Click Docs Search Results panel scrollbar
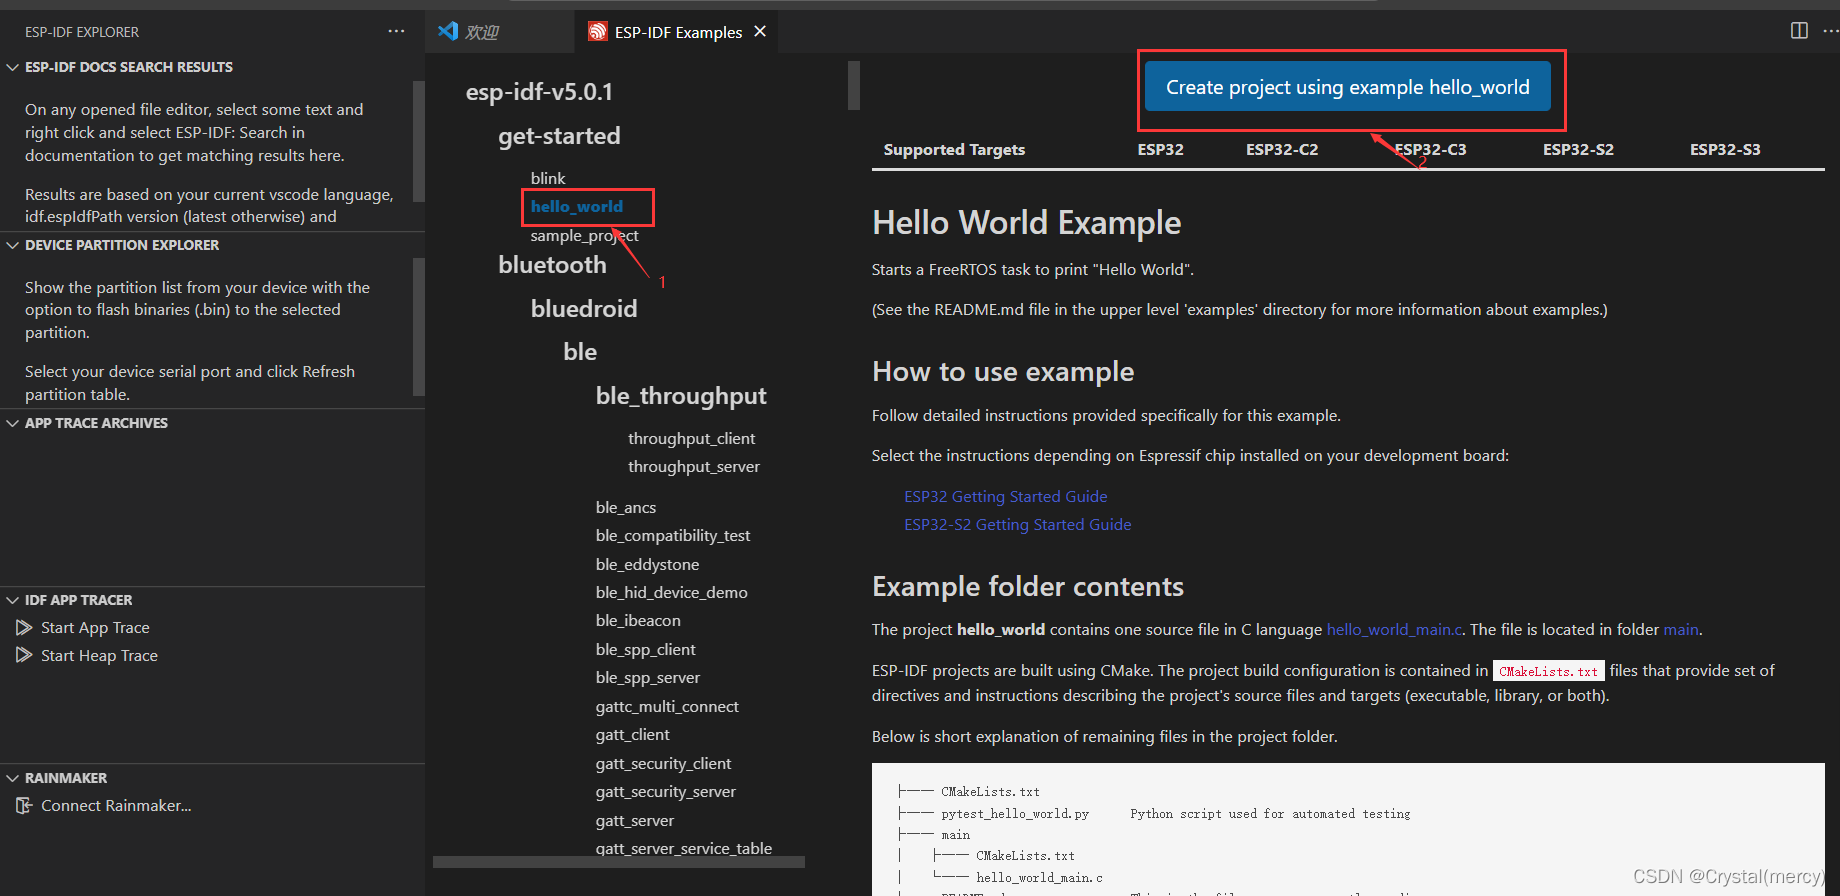Viewport: 1840px width, 896px height. (419, 141)
